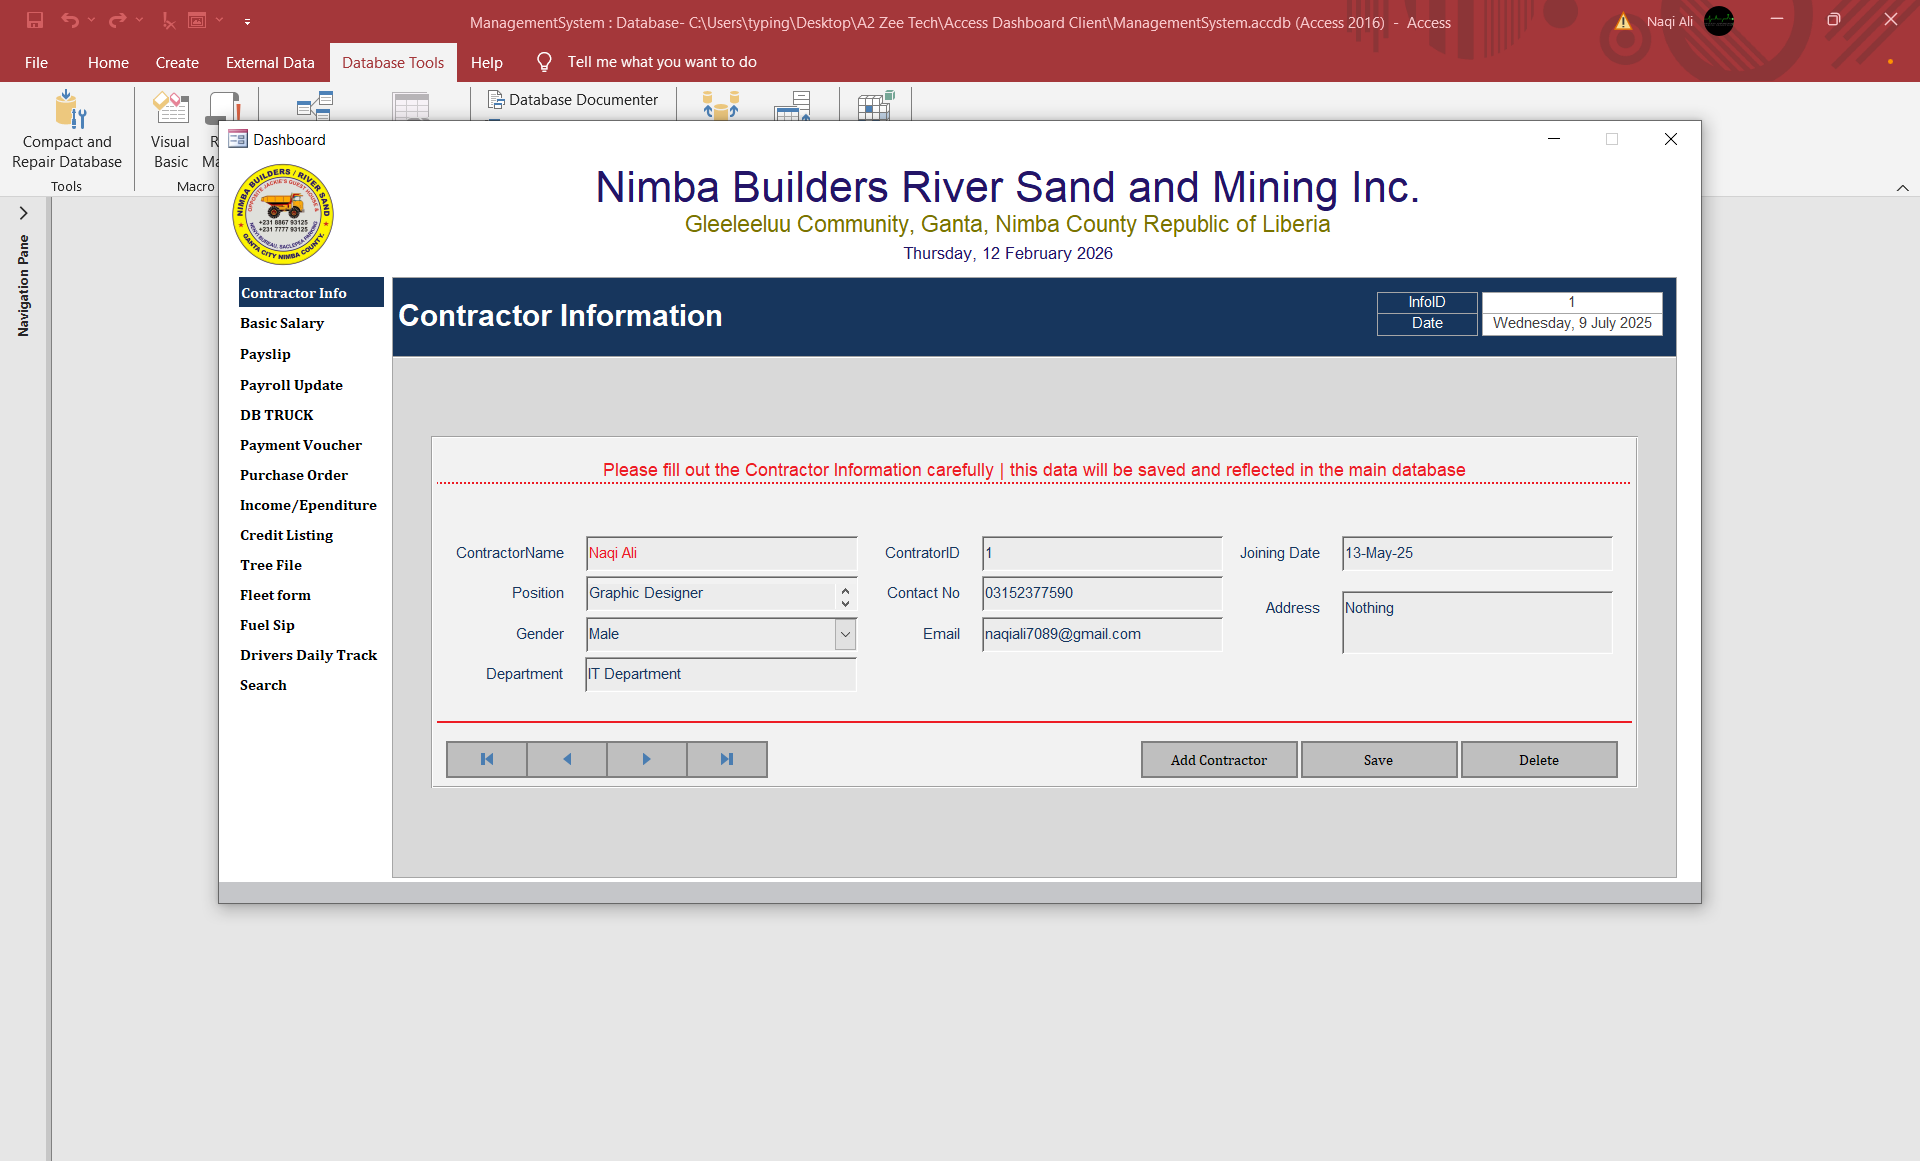The height and width of the screenshot is (1161, 1920).
Task: Open the Visual Basic editor
Action: [170, 130]
